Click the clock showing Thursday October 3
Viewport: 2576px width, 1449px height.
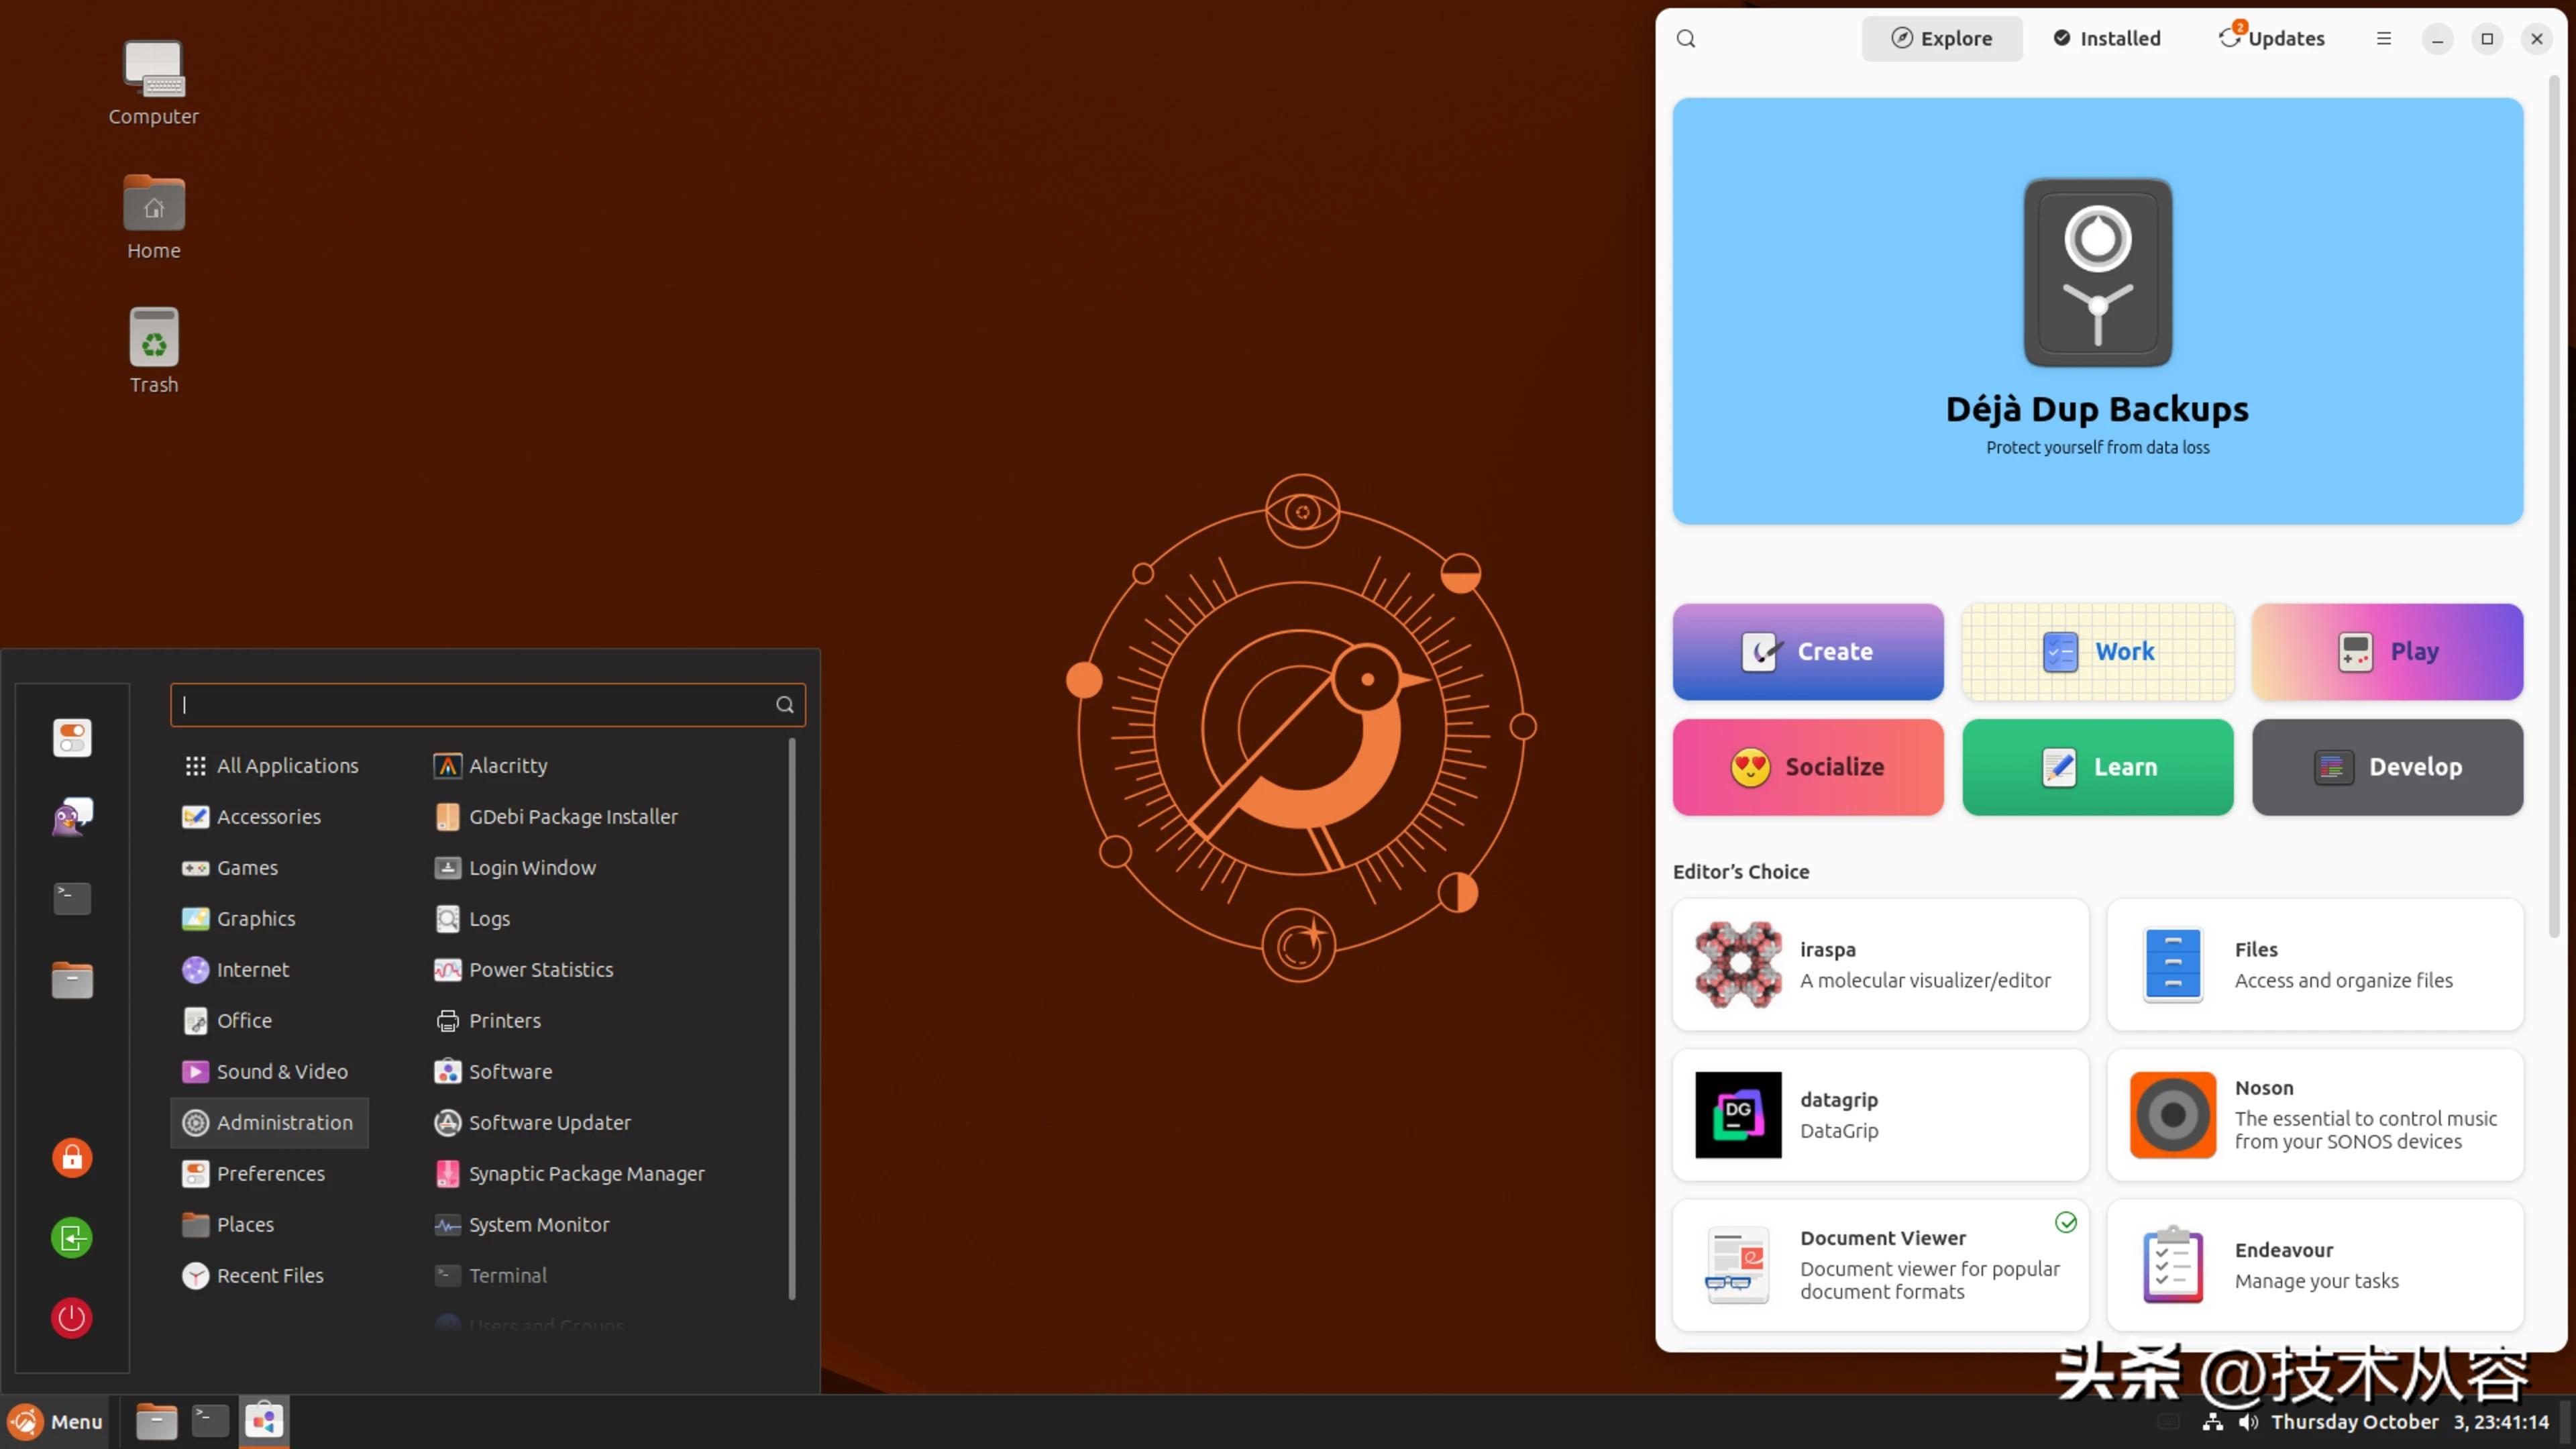2410,1422
